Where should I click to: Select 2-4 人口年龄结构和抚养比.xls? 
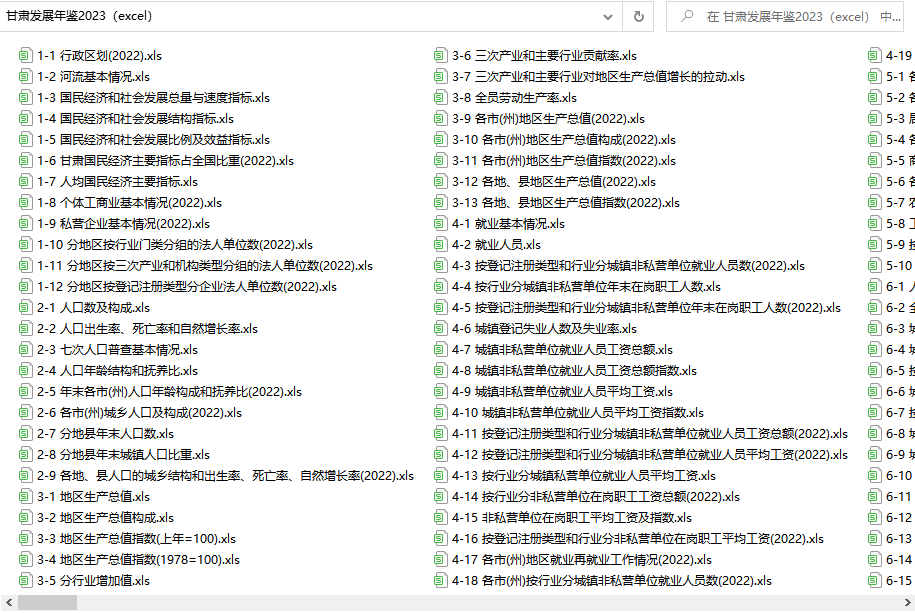pyautogui.click(x=117, y=371)
